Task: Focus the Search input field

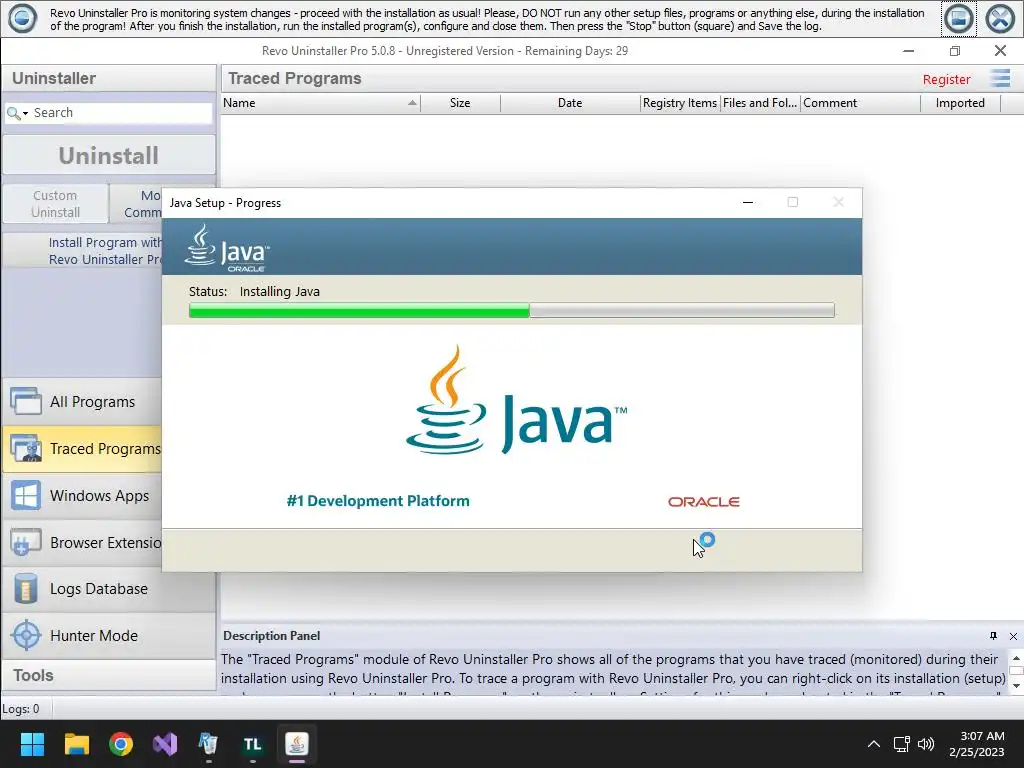Action: (121, 113)
